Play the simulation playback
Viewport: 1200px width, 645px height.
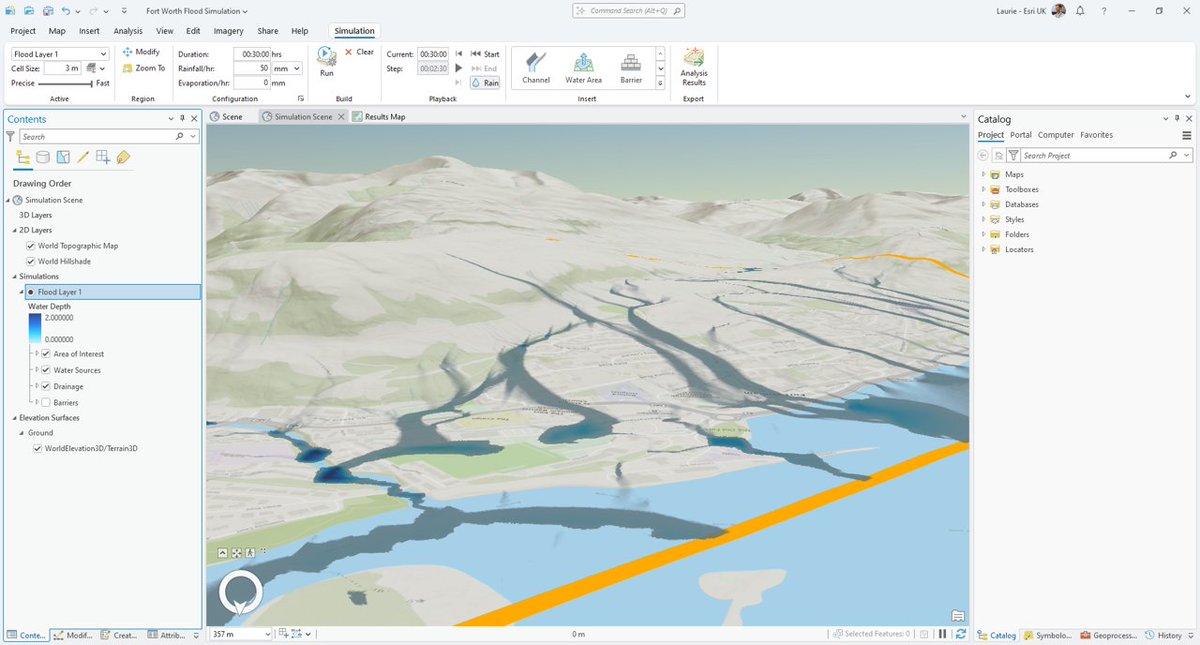tap(459, 68)
